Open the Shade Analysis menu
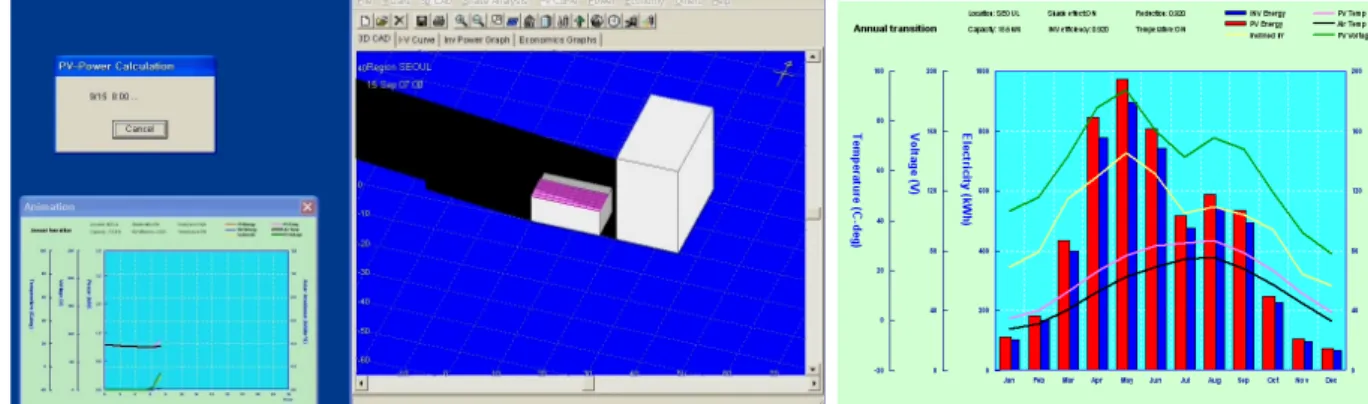Screen dimensions: 1368x404 [494, 3]
